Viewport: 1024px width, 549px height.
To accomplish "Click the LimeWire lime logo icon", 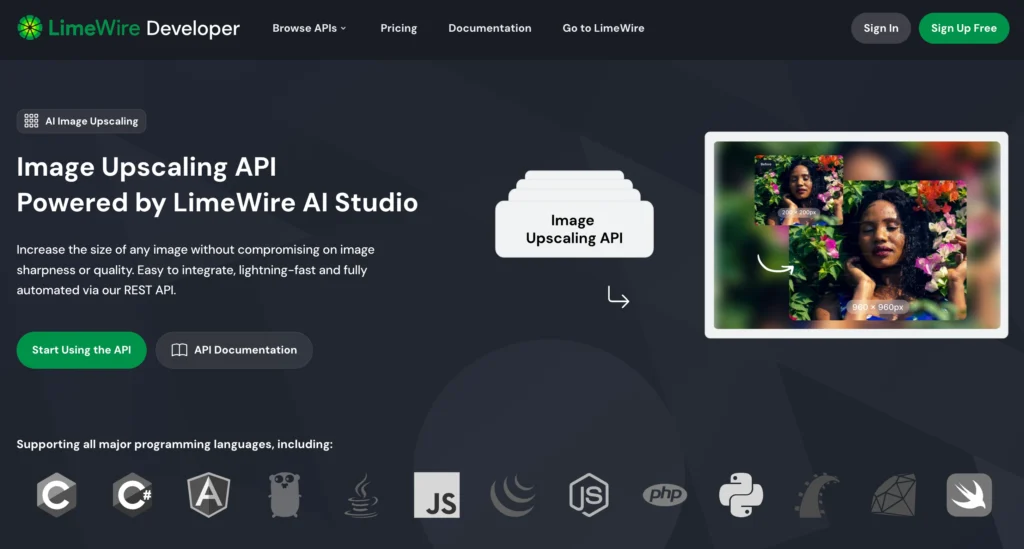I will (x=29, y=27).
